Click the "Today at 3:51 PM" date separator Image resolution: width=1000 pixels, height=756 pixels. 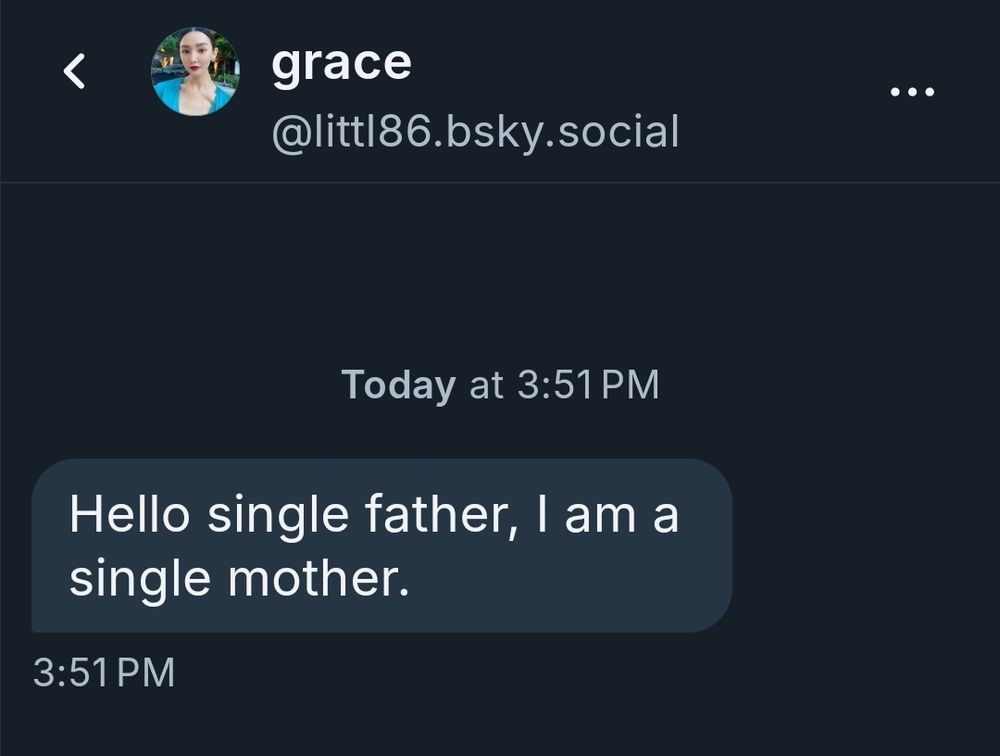click(x=500, y=385)
